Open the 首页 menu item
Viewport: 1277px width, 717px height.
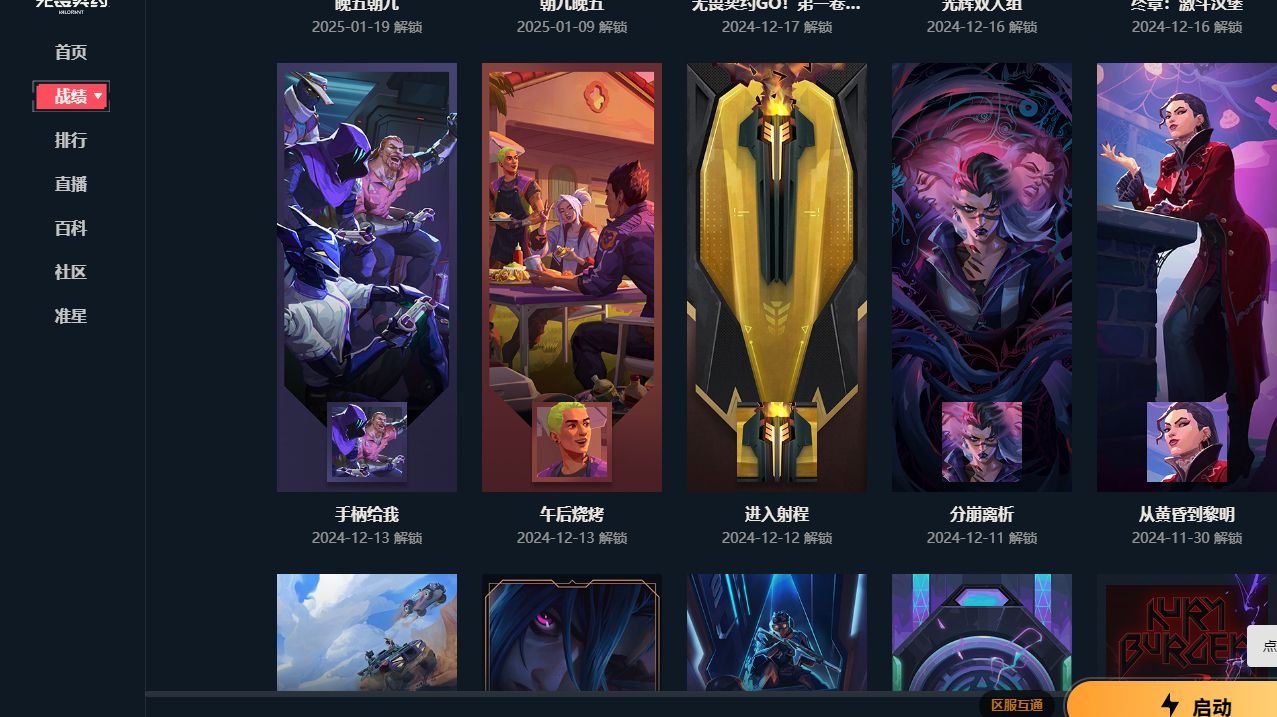tap(71, 52)
